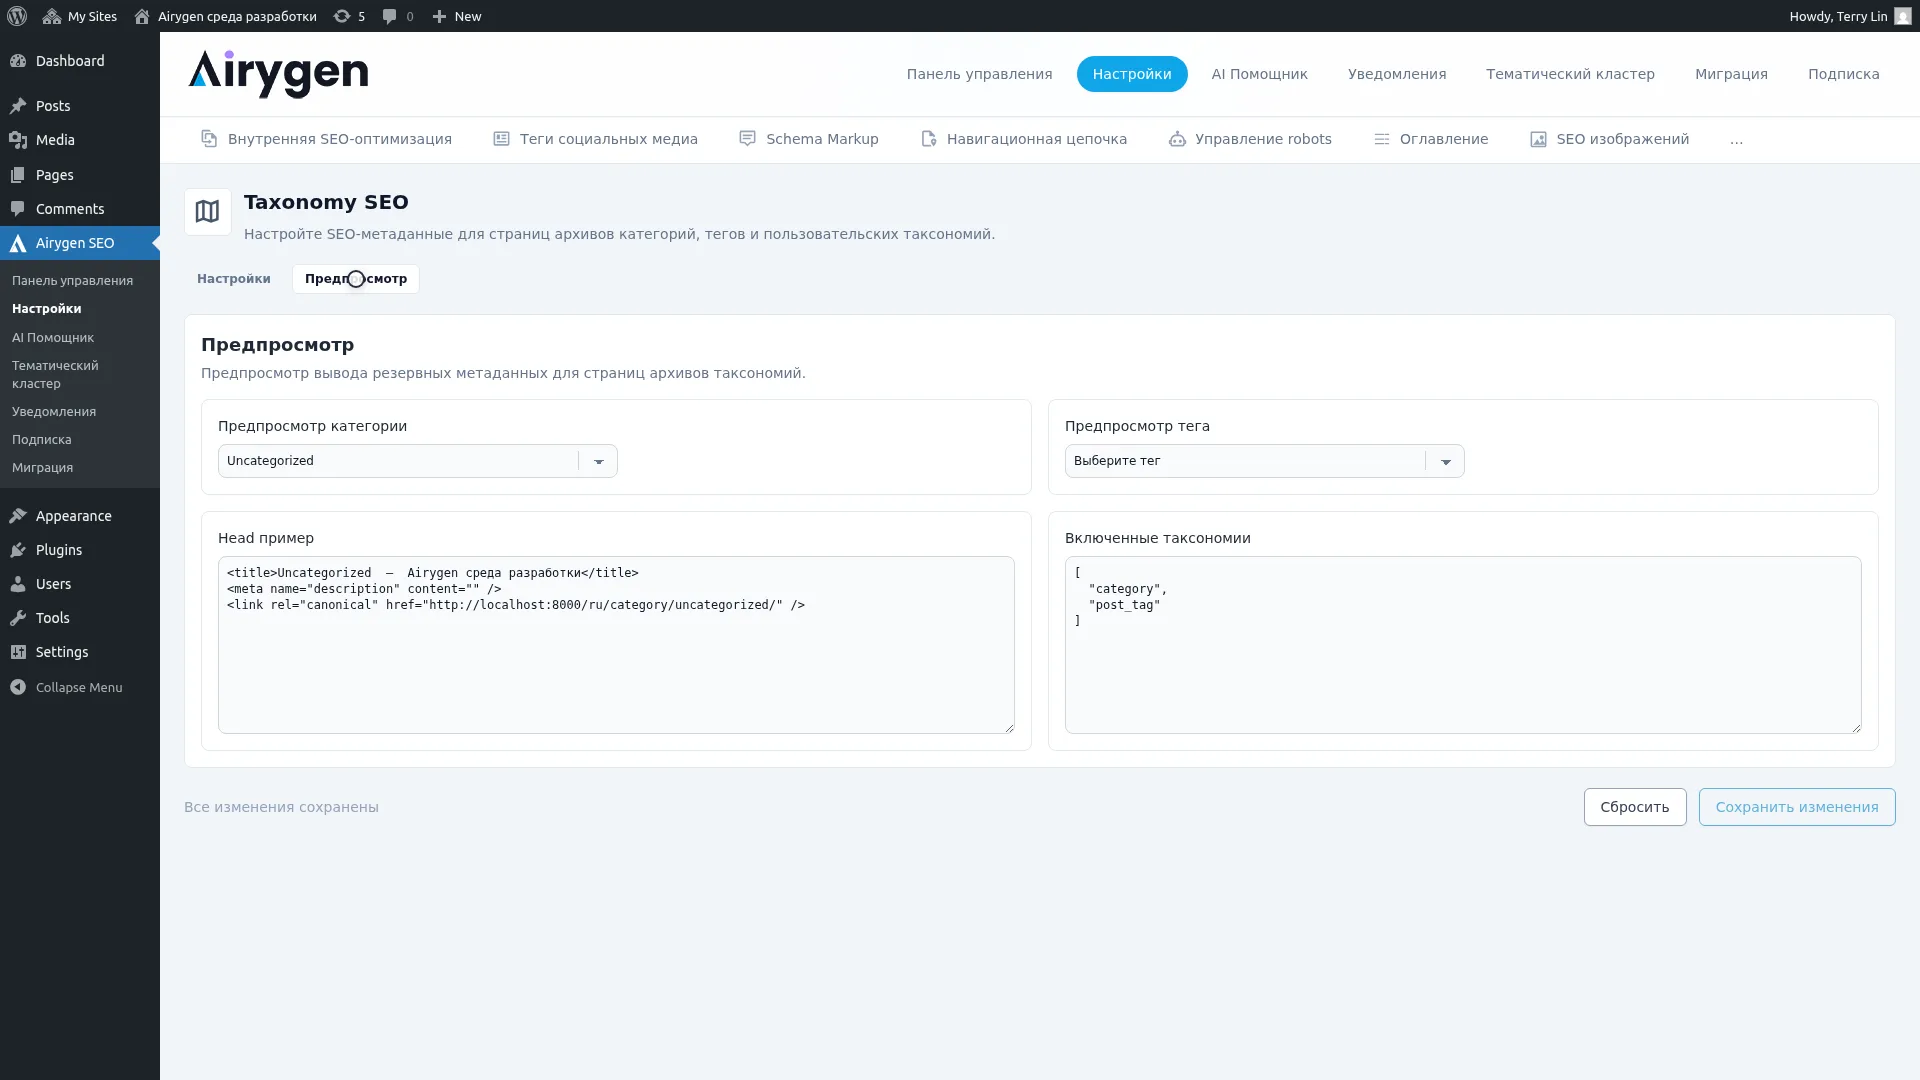Click the site home icon in admin bar
1920x1080 pixels.
click(x=142, y=16)
